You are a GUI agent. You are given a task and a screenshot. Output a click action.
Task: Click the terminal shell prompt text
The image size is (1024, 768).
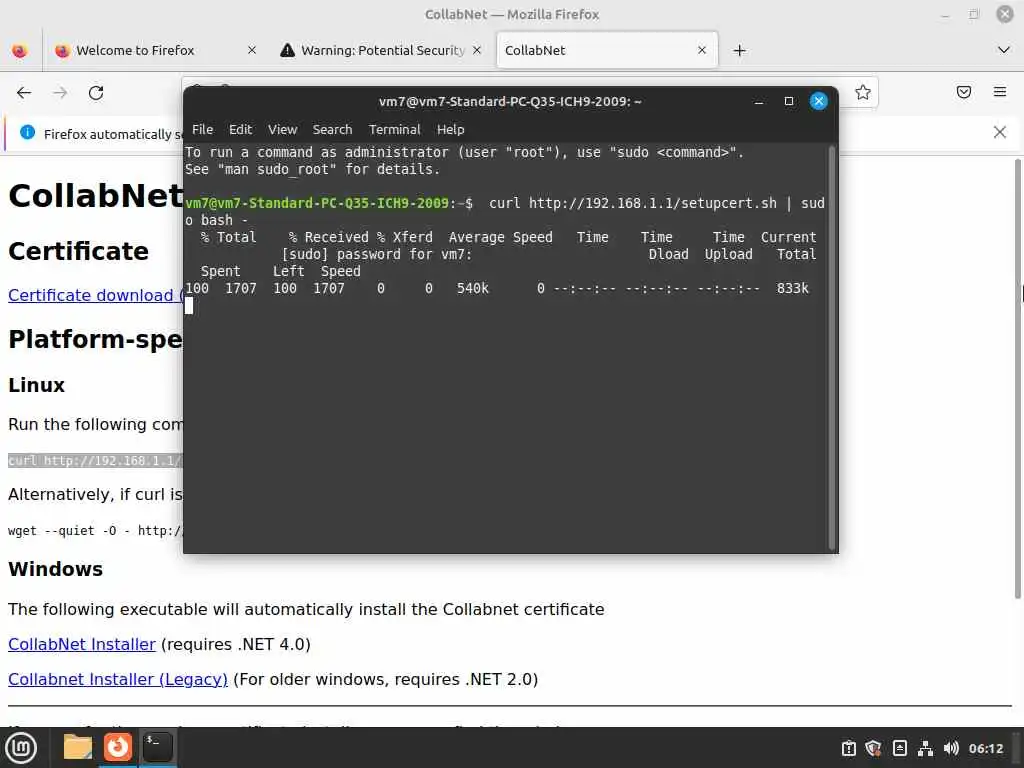pos(328,203)
